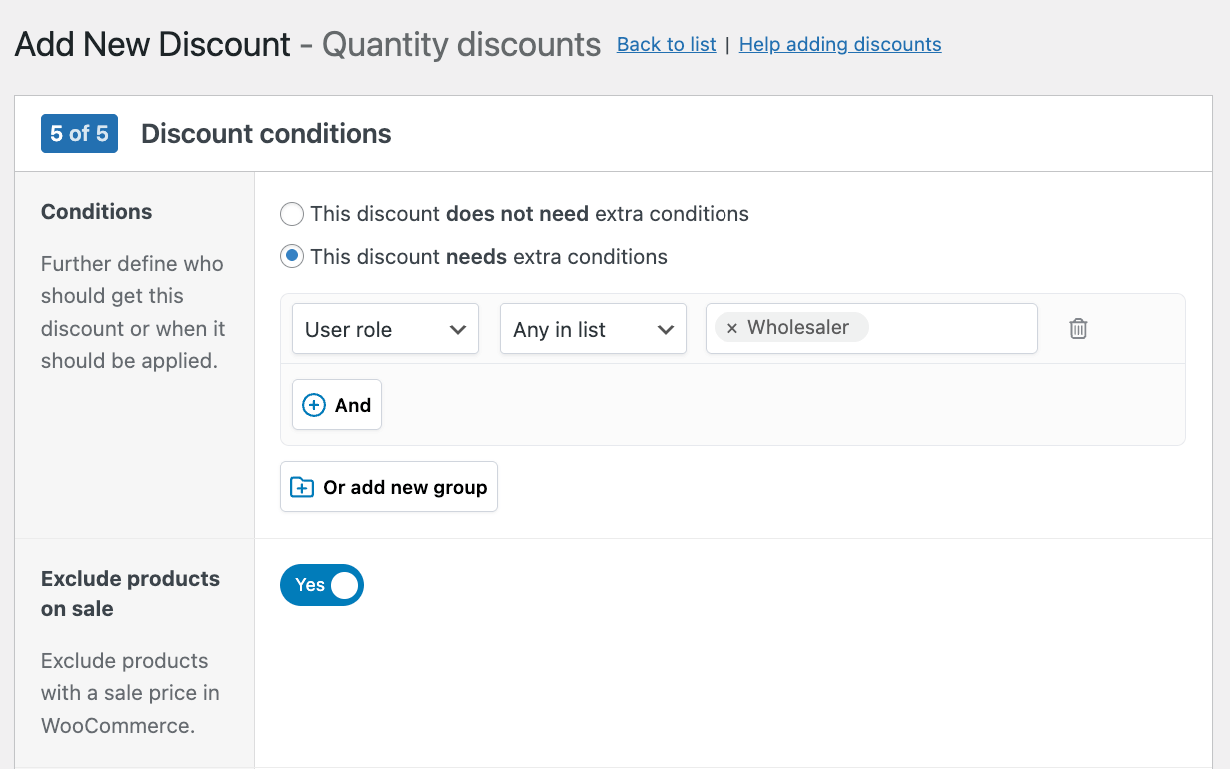Select the does not need extra conditions option

click(x=291, y=214)
